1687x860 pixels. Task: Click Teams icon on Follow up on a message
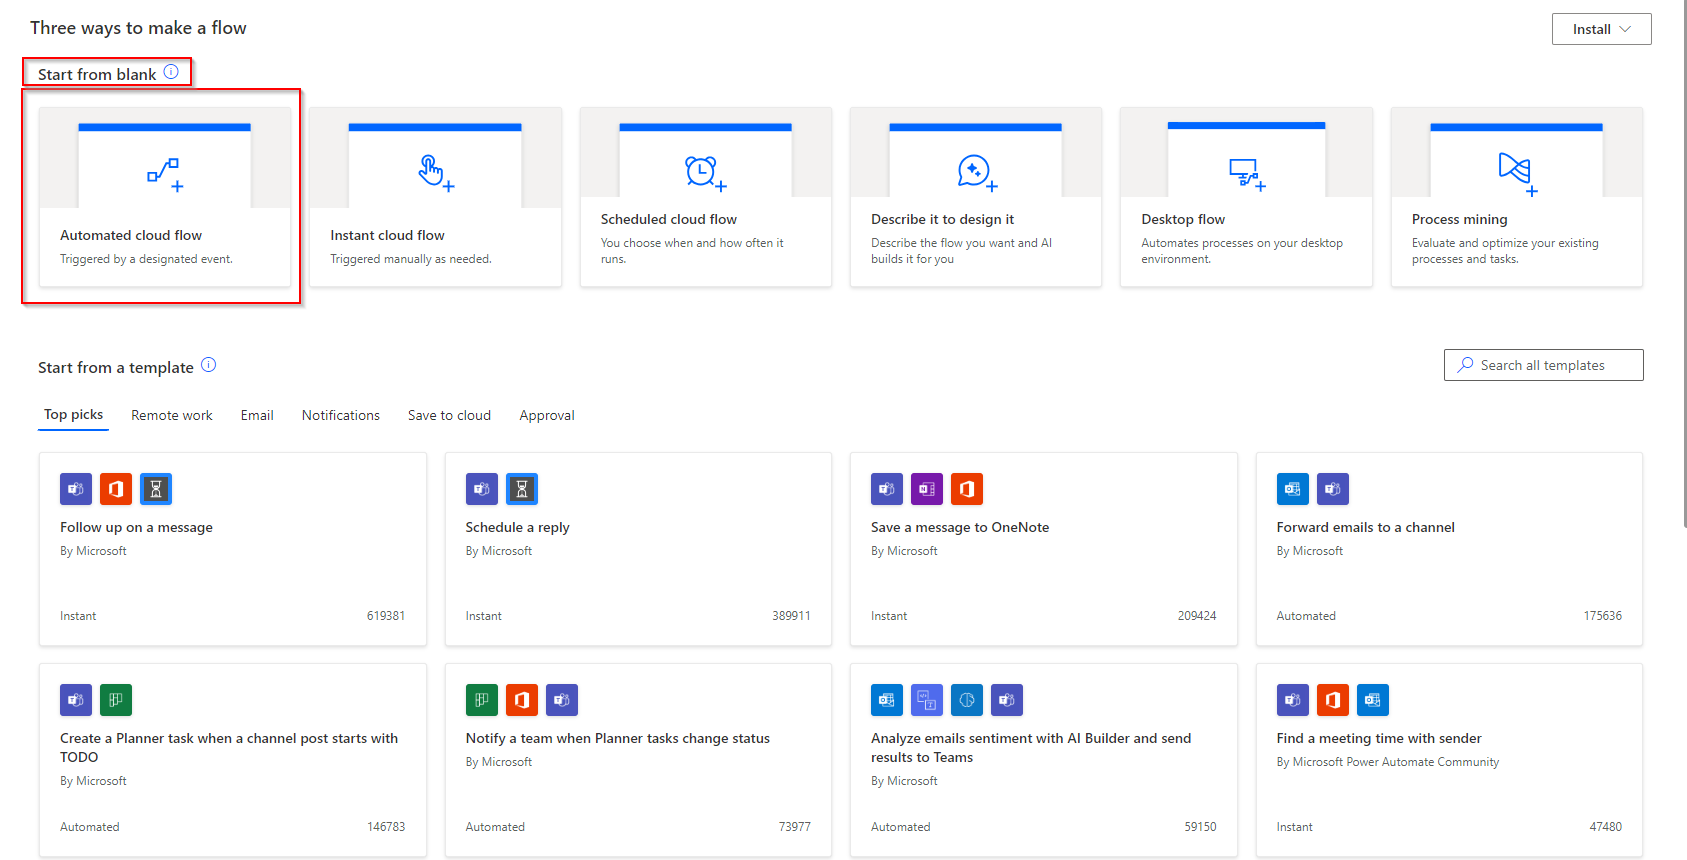click(x=76, y=489)
